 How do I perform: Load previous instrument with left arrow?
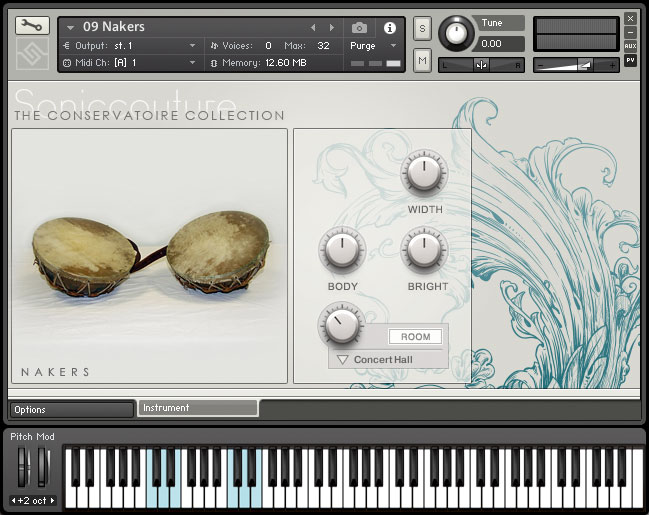pyautogui.click(x=313, y=27)
